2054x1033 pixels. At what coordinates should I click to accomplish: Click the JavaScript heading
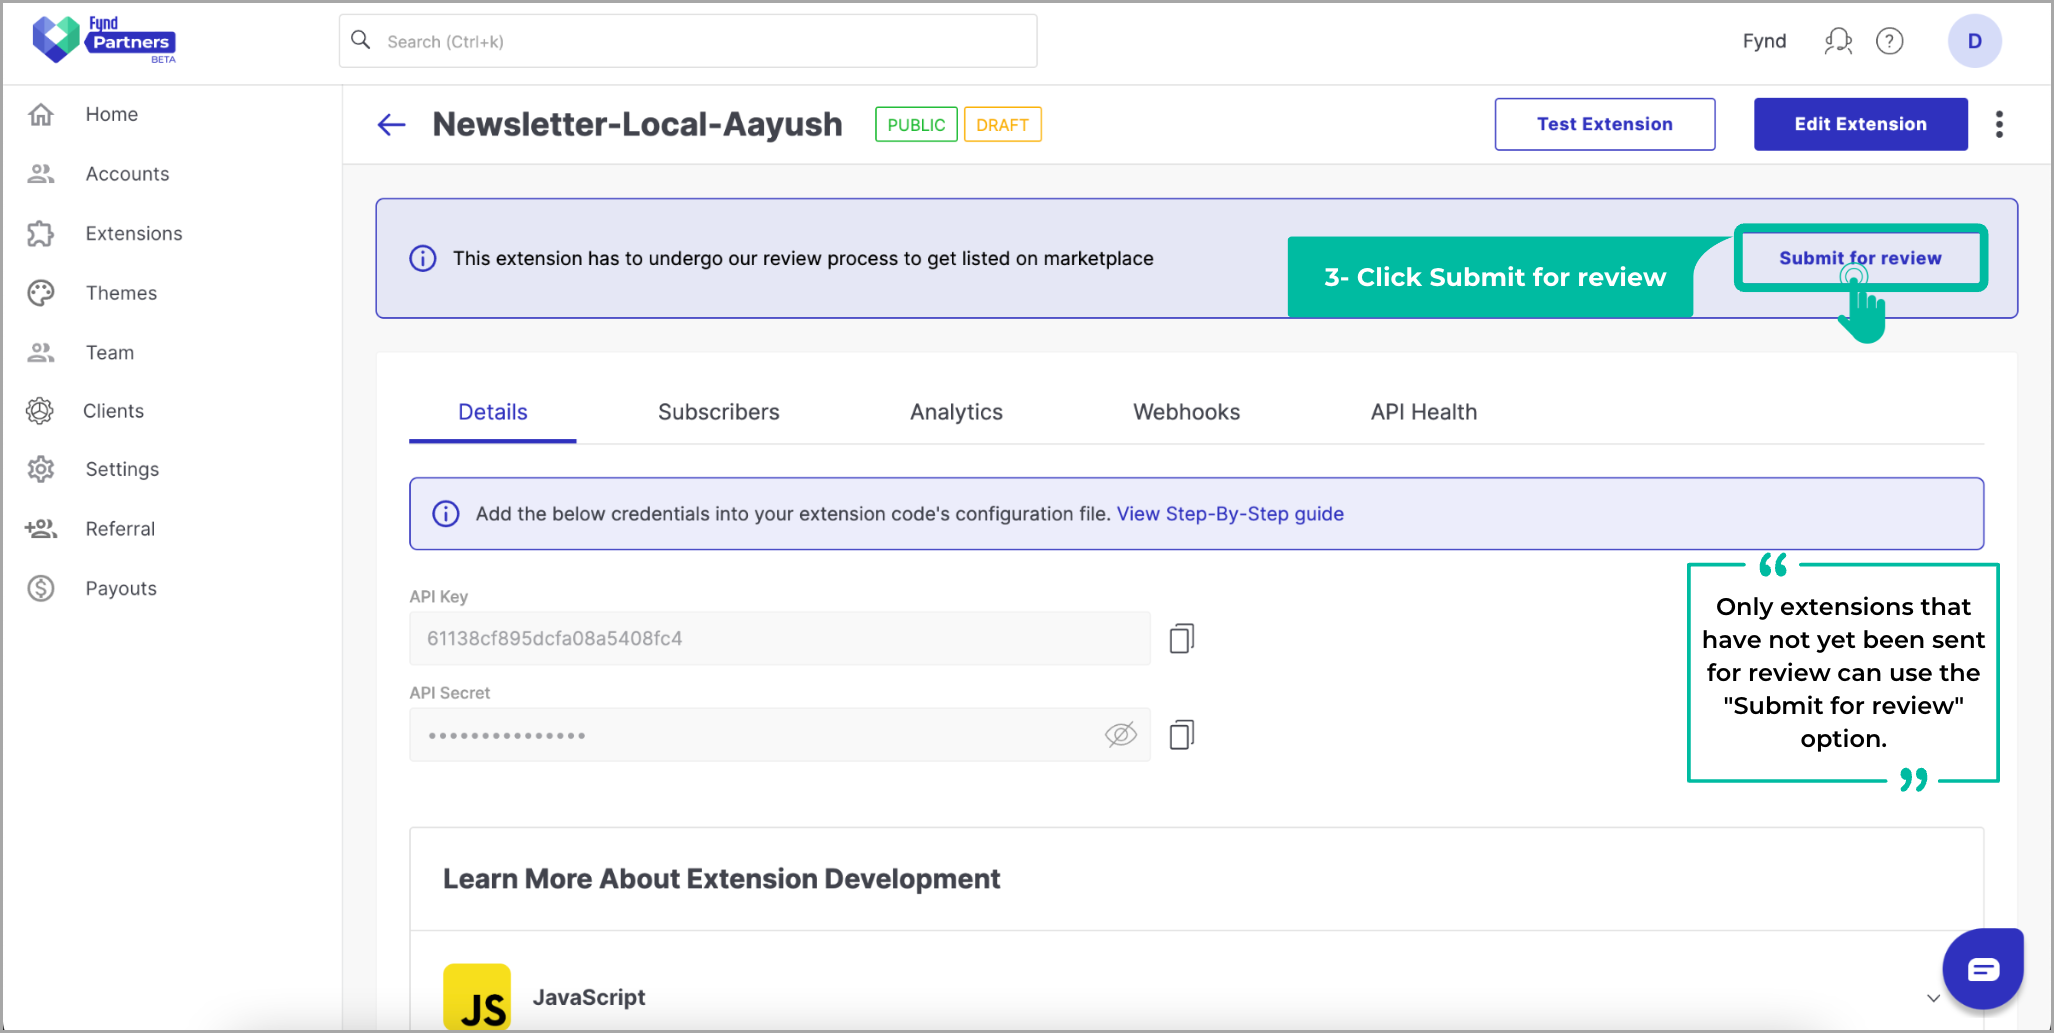click(x=589, y=997)
